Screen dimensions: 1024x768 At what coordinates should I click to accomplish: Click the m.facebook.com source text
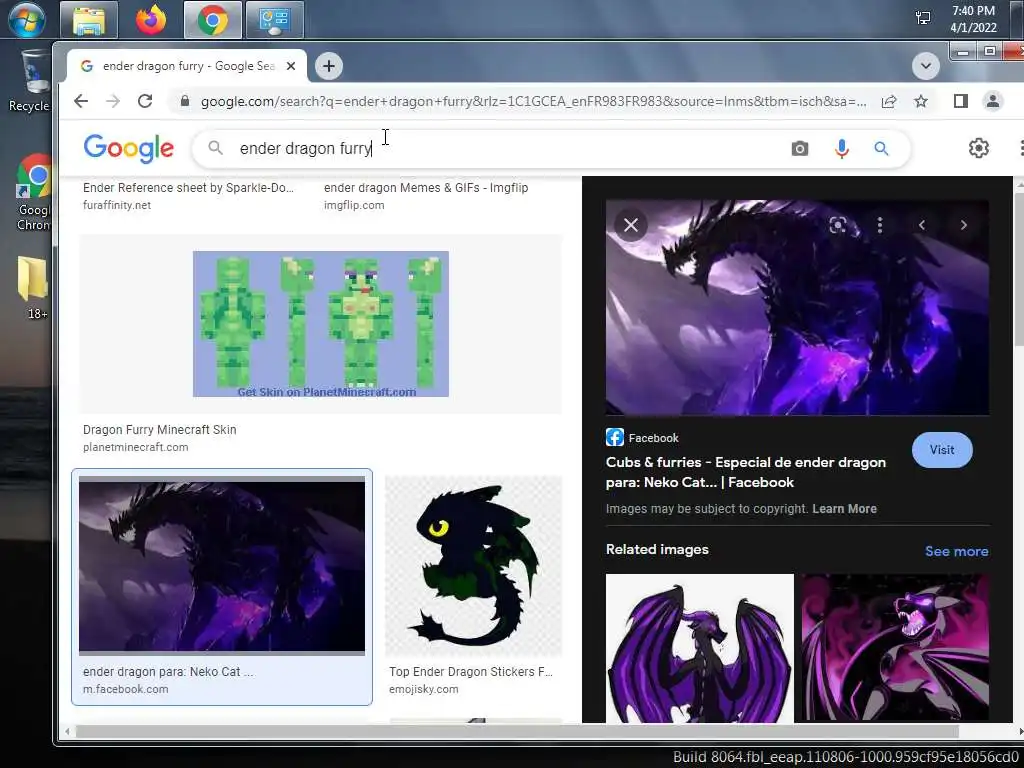(125, 689)
